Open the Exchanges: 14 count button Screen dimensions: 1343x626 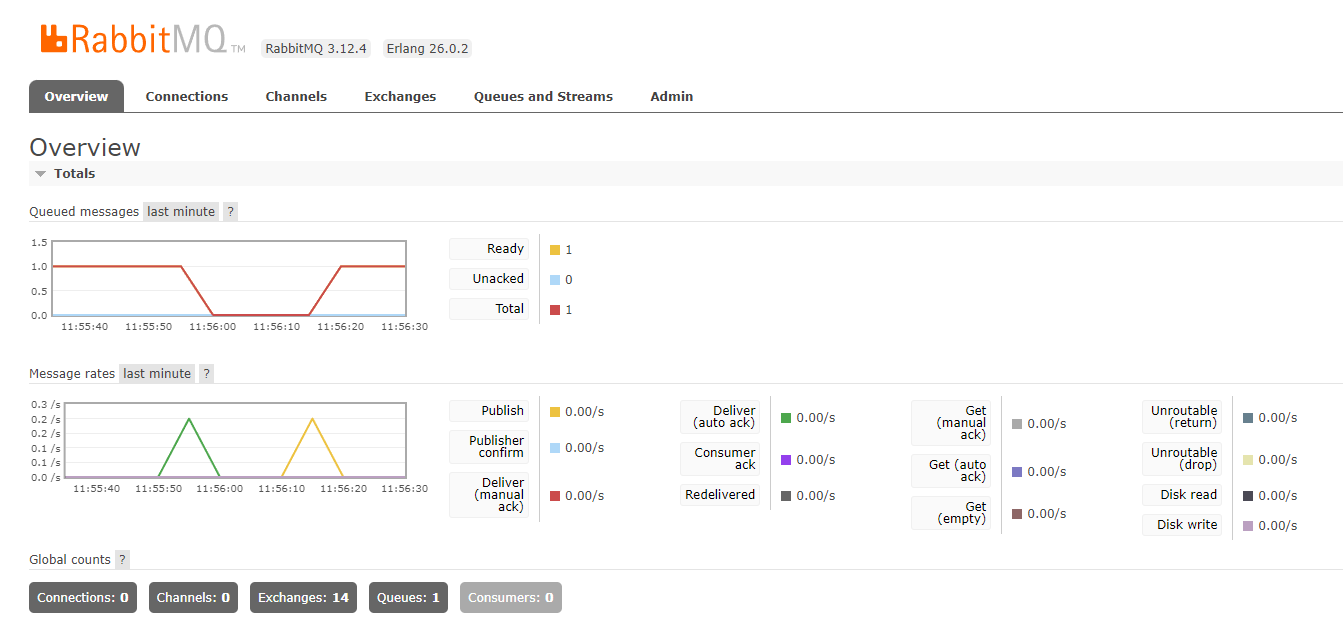pyautogui.click(x=303, y=598)
